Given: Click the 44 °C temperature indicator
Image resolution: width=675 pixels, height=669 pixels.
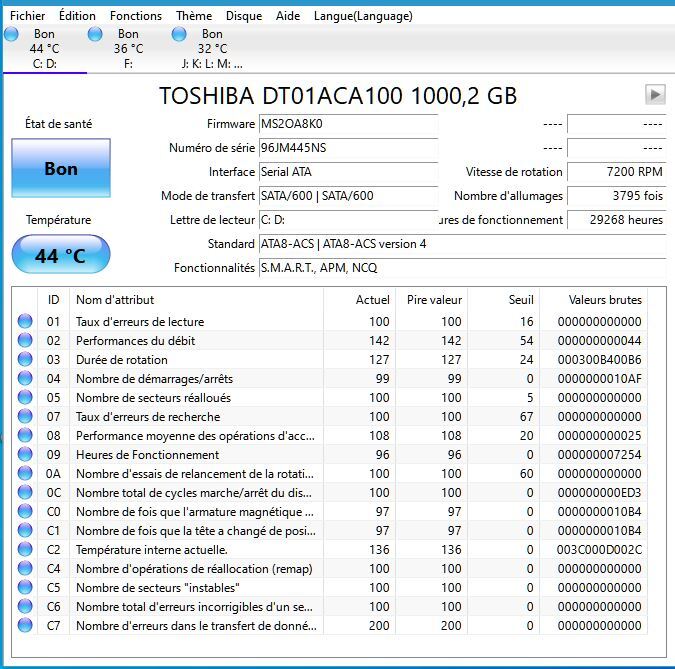Looking at the screenshot, I should pyautogui.click(x=61, y=256).
